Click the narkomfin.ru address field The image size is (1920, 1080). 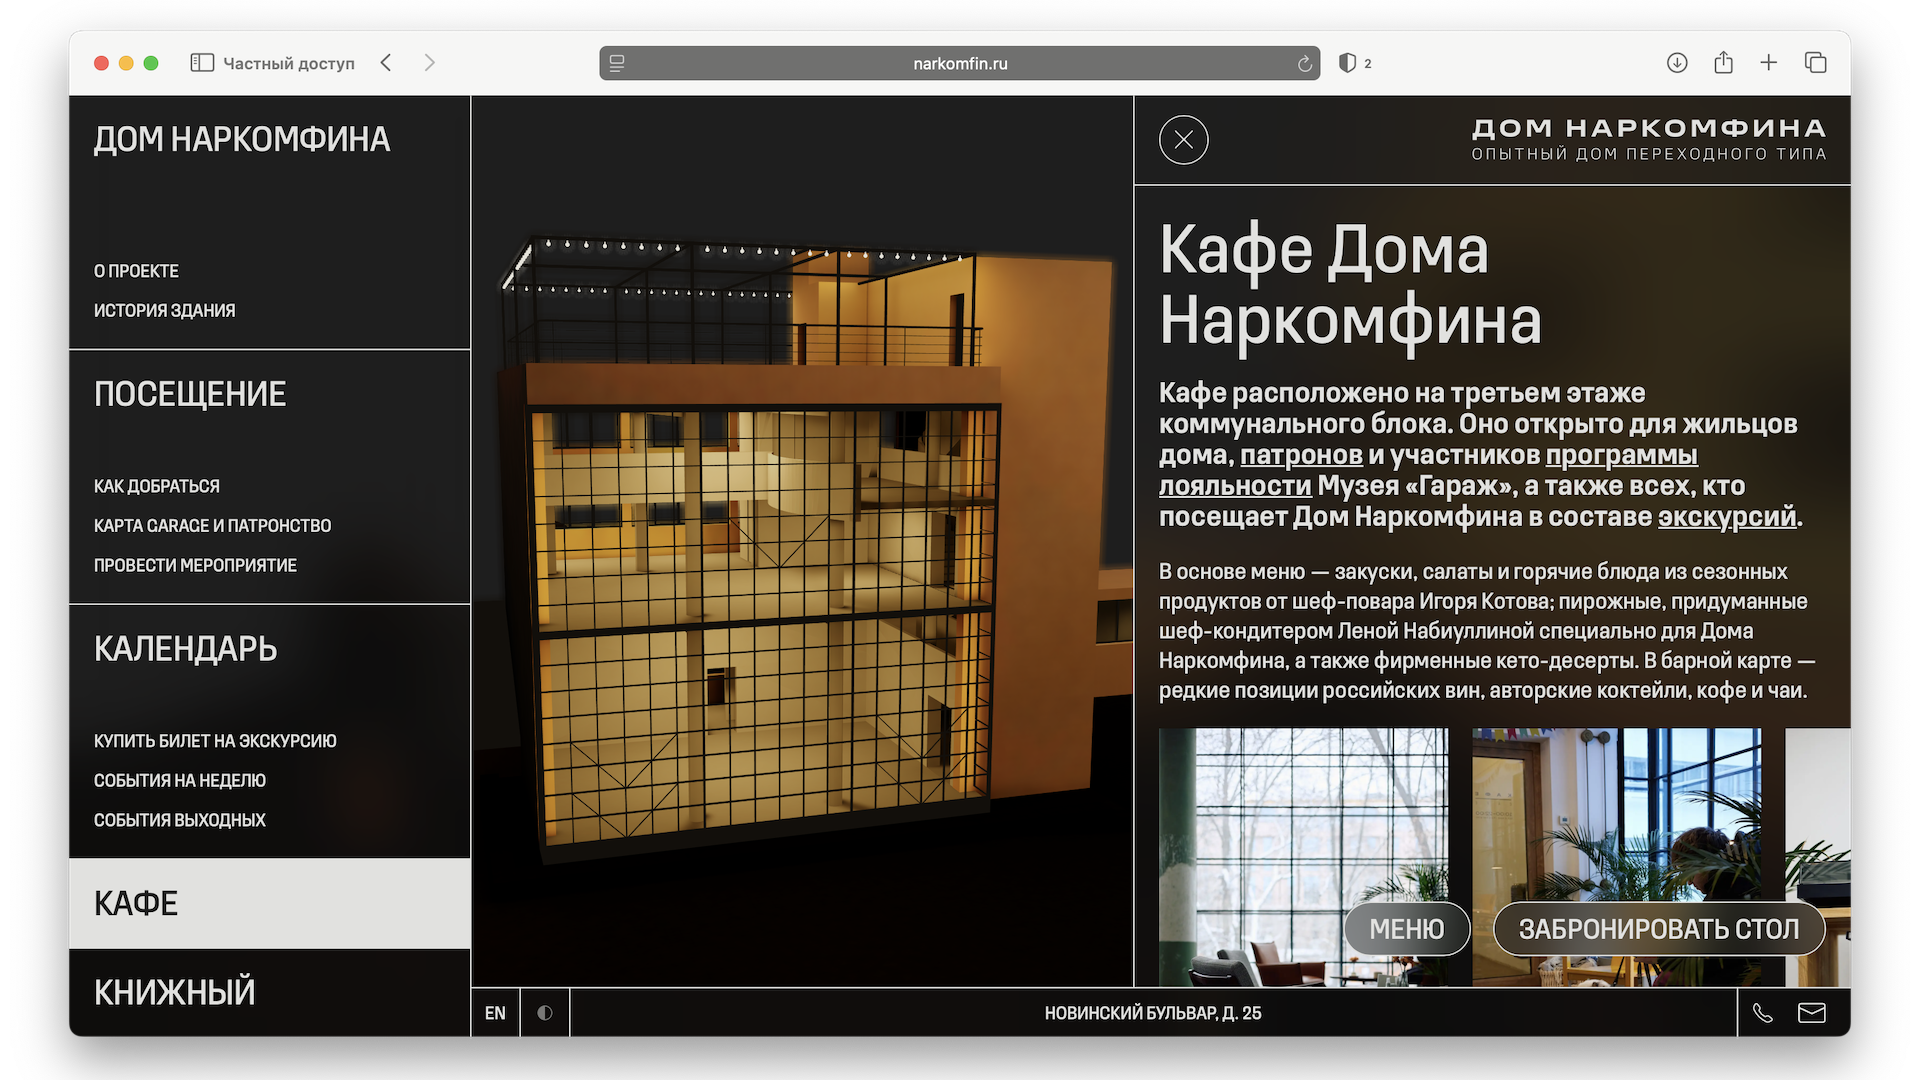click(x=959, y=63)
